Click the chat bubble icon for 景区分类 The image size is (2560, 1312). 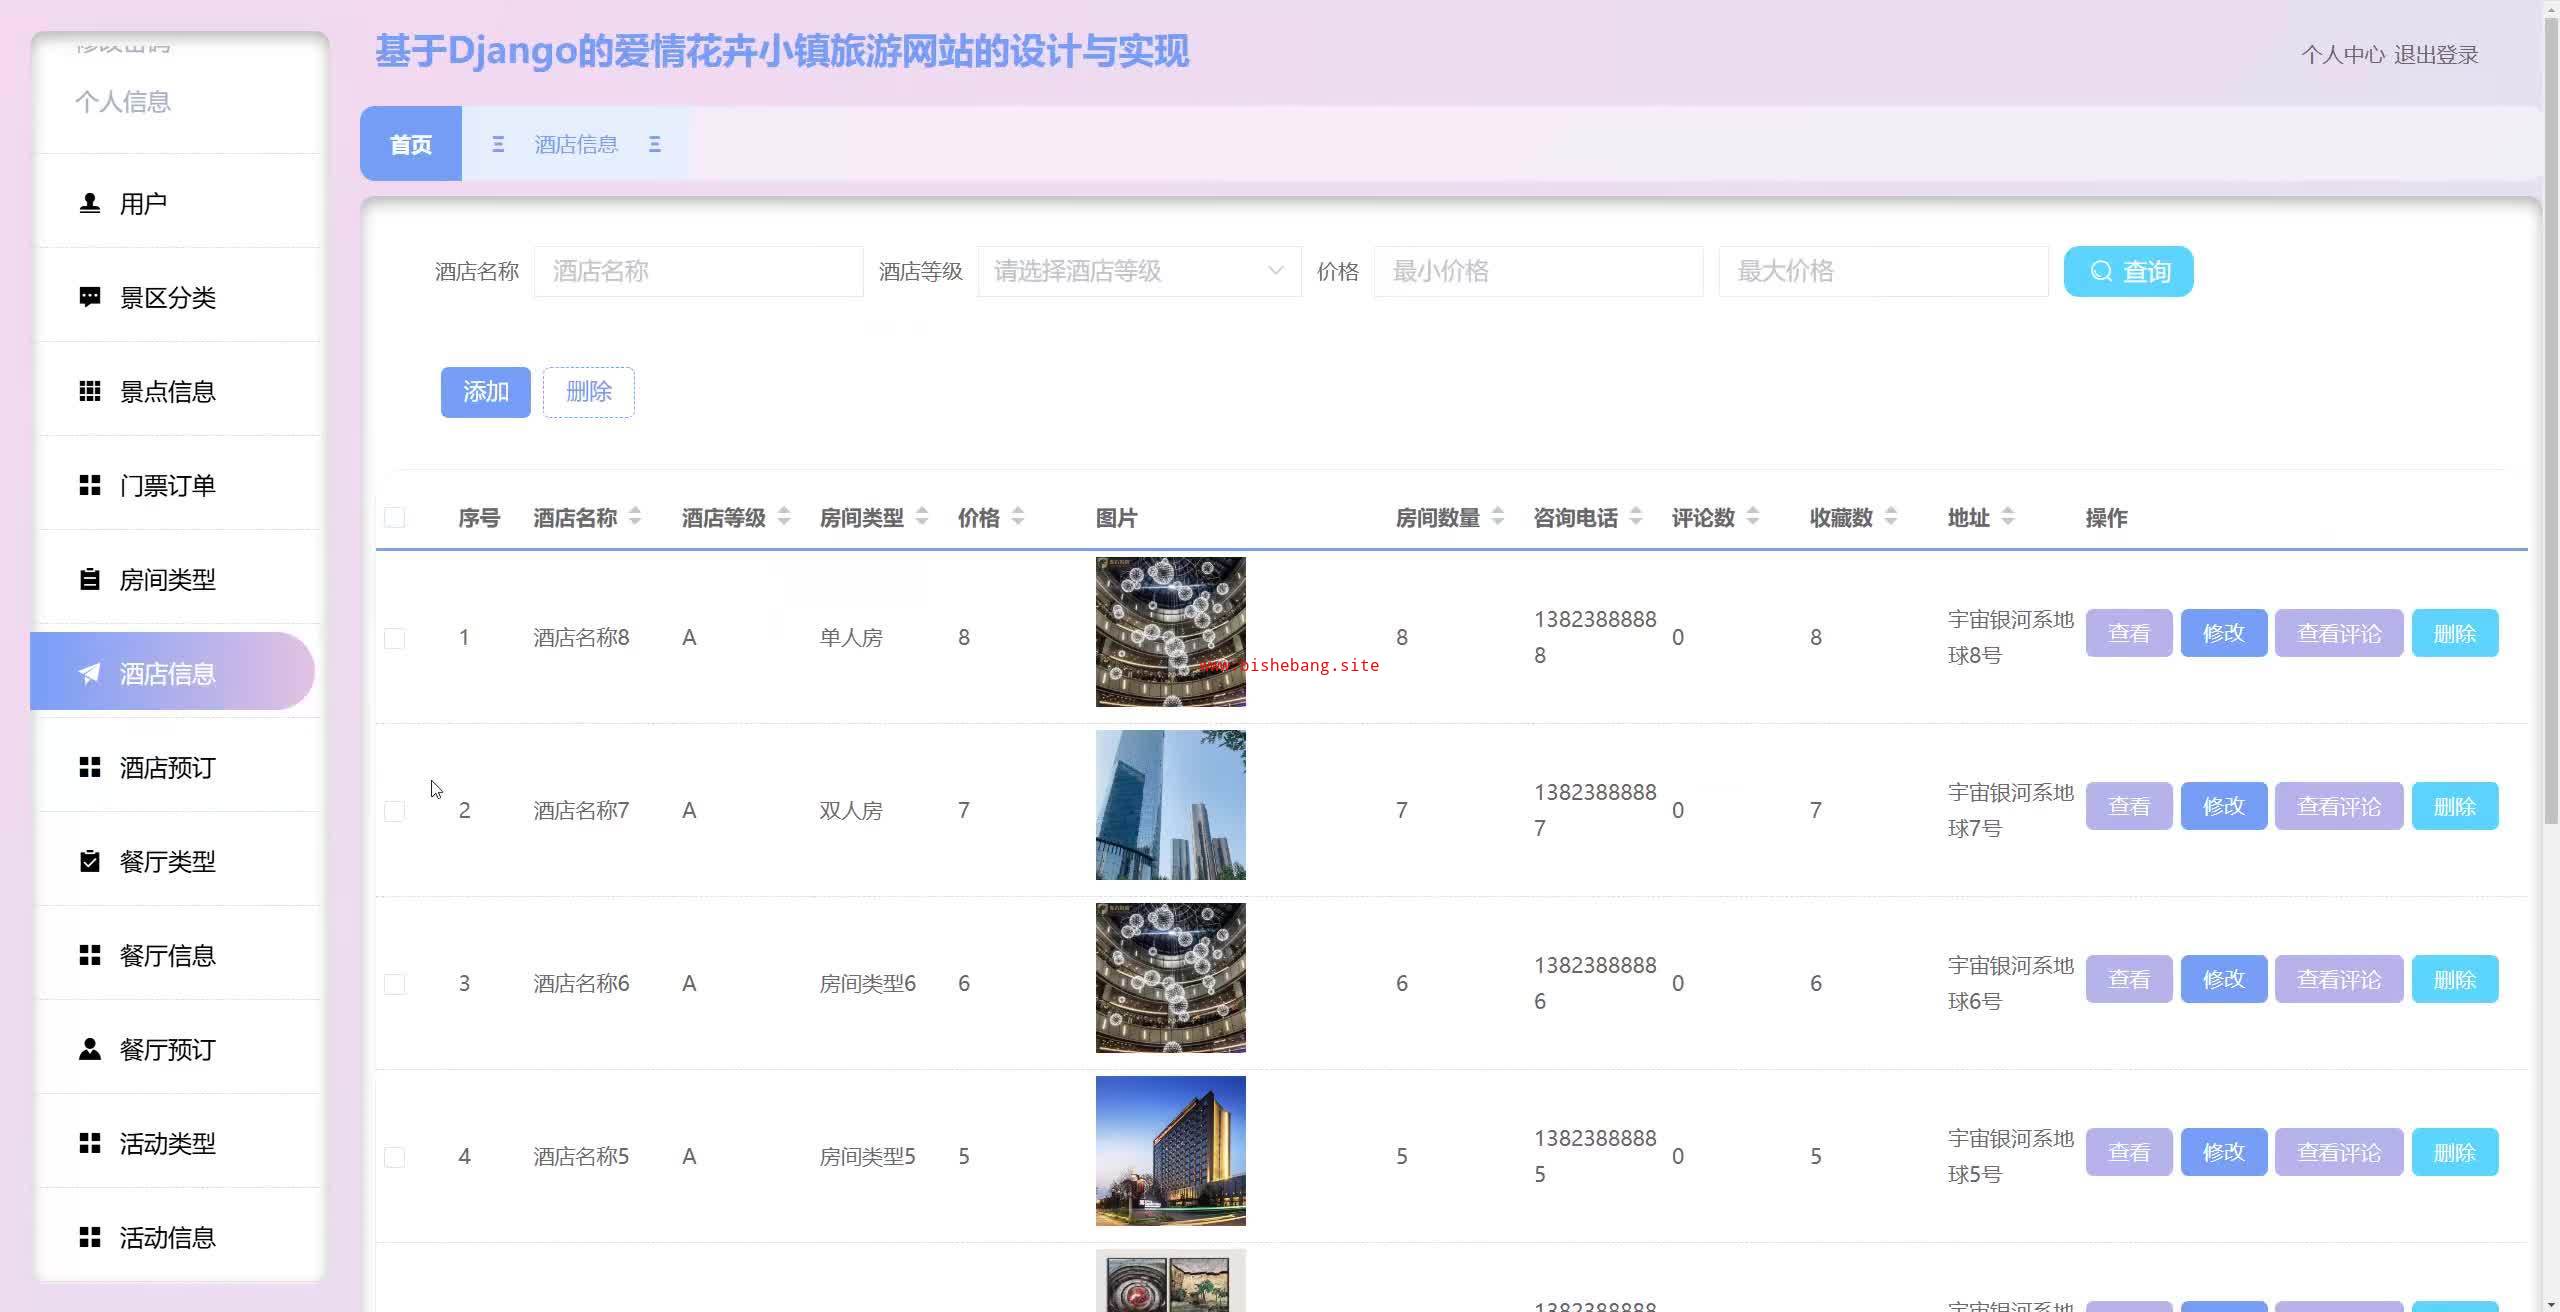[89, 297]
